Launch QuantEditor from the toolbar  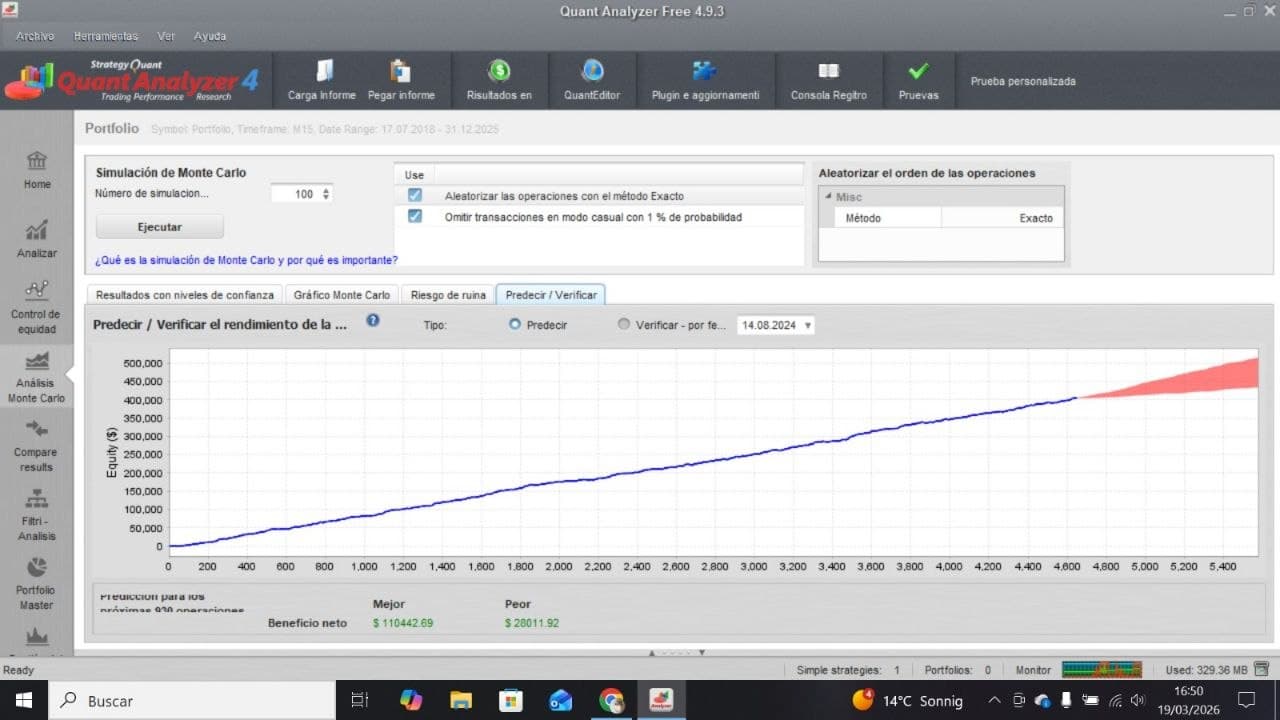pyautogui.click(x=592, y=71)
